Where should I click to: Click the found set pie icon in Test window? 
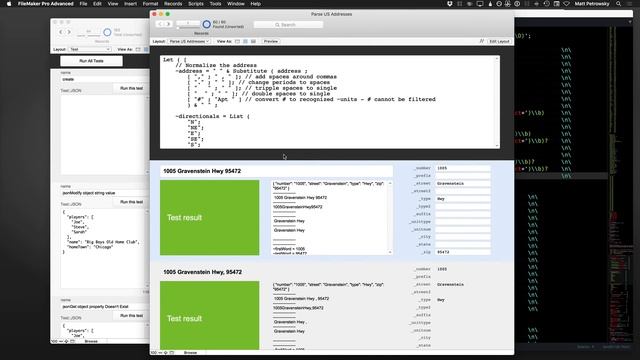pos(107,32)
